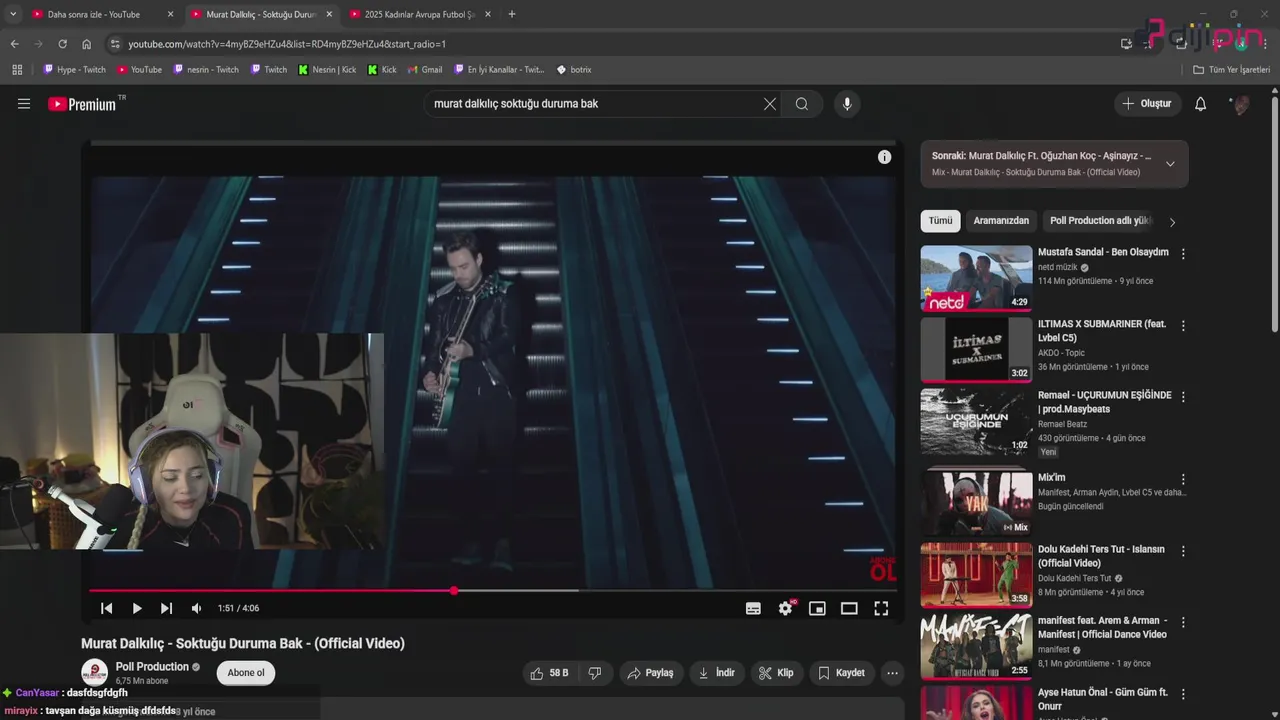Reload the current page
This screenshot has height=720, width=1280.
tap(62, 44)
